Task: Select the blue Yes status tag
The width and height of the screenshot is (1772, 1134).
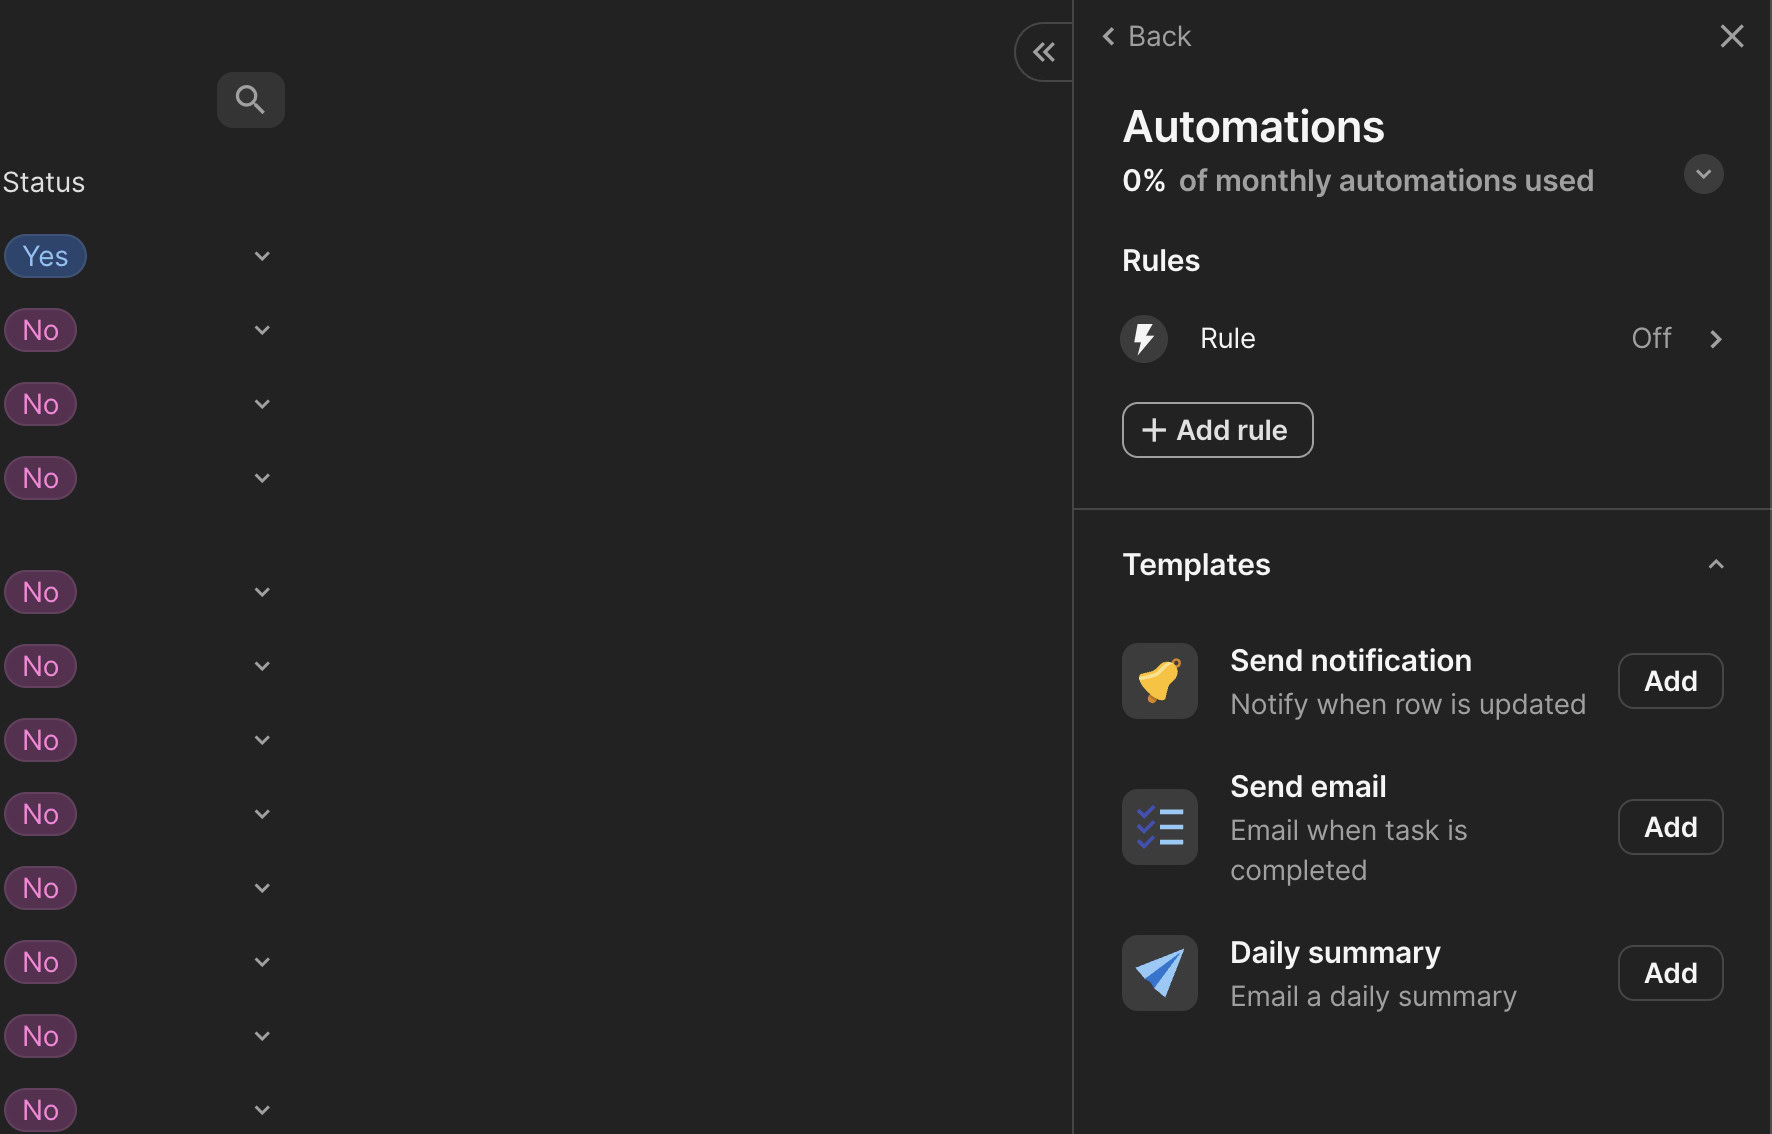Action: [x=45, y=257]
